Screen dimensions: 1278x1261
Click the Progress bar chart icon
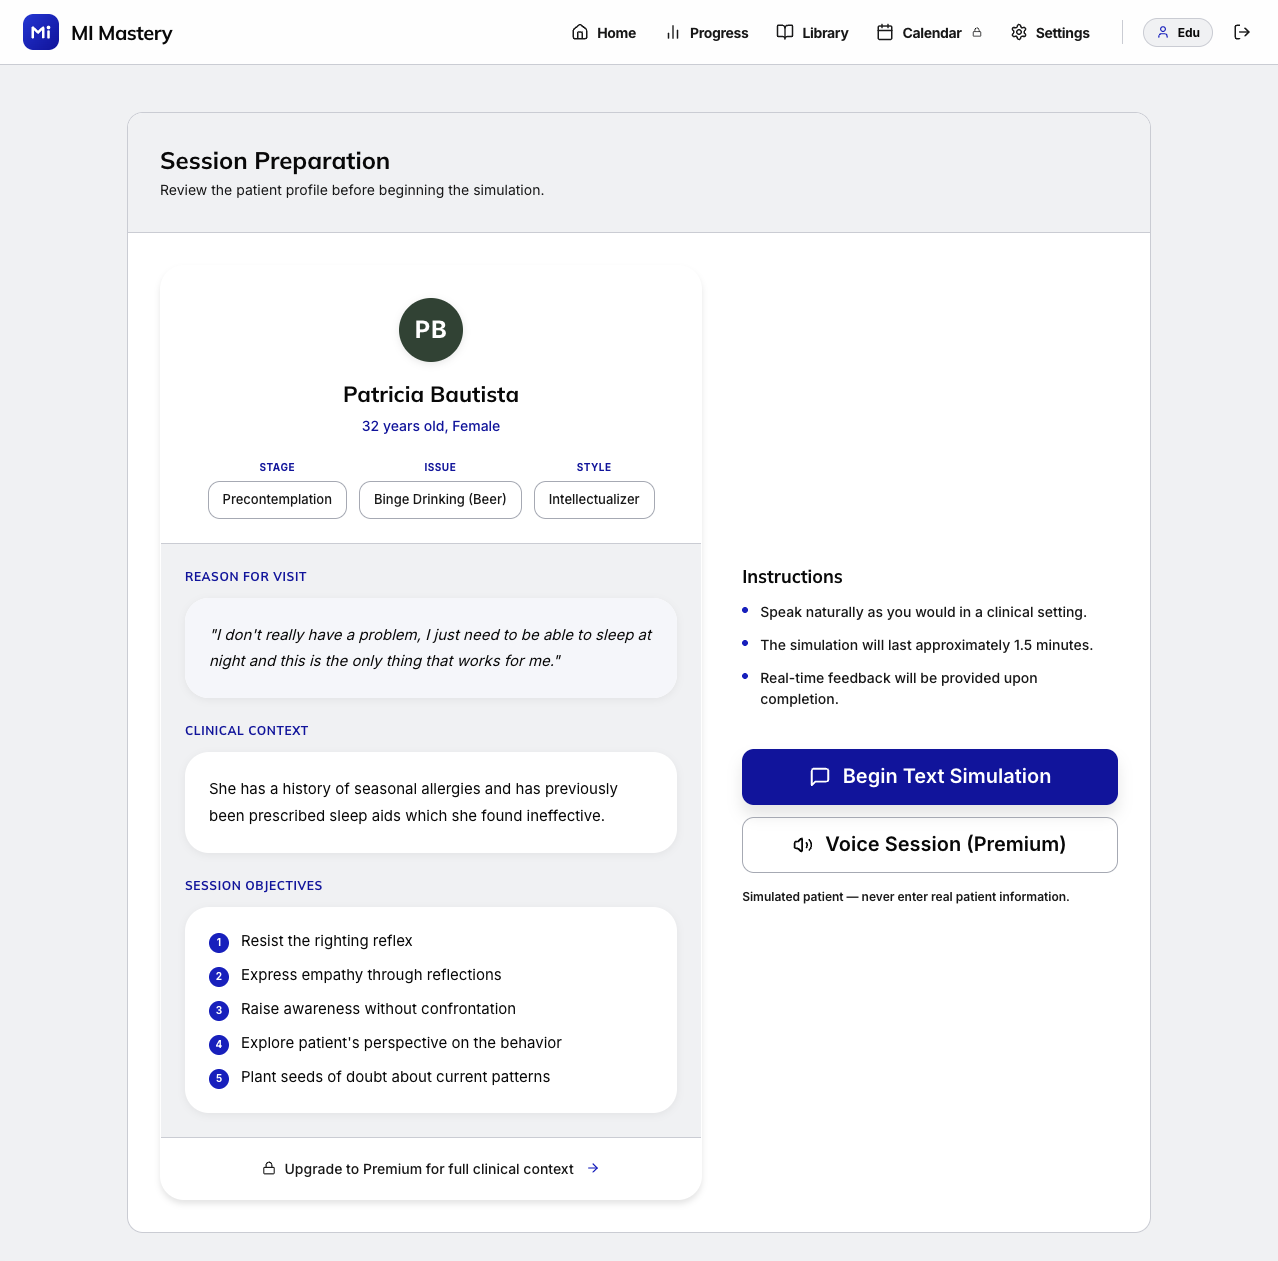click(673, 32)
